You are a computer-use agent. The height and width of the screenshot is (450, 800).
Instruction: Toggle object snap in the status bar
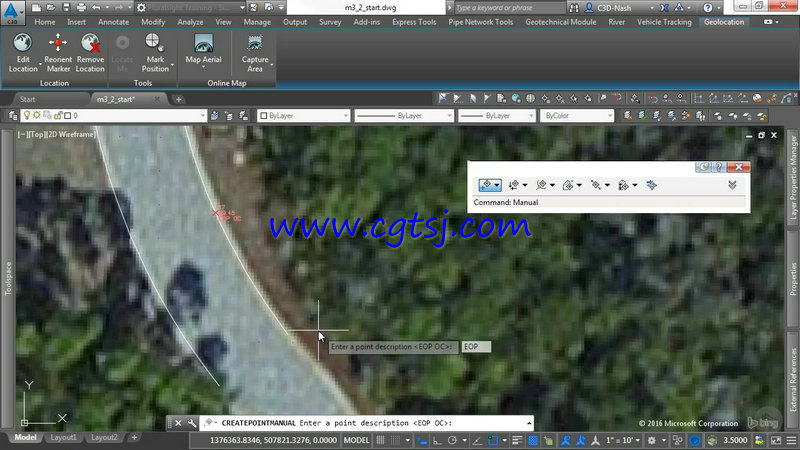(492, 440)
